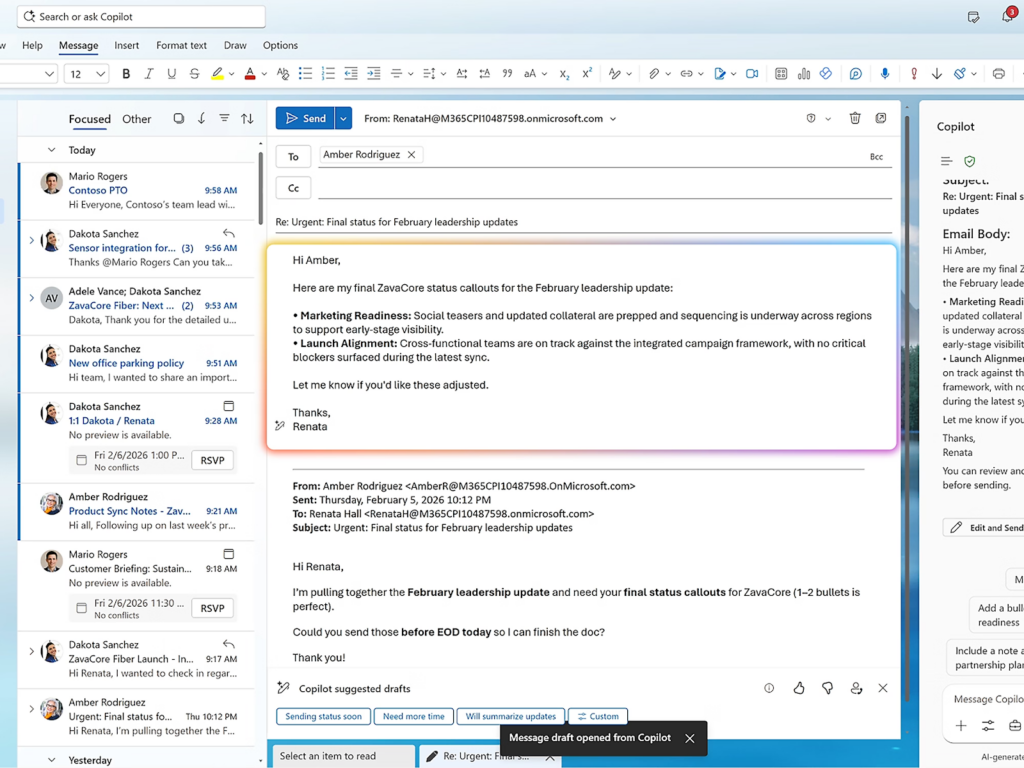Attach a file using the paperclip icon
This screenshot has height=768, width=1024.
653,72
